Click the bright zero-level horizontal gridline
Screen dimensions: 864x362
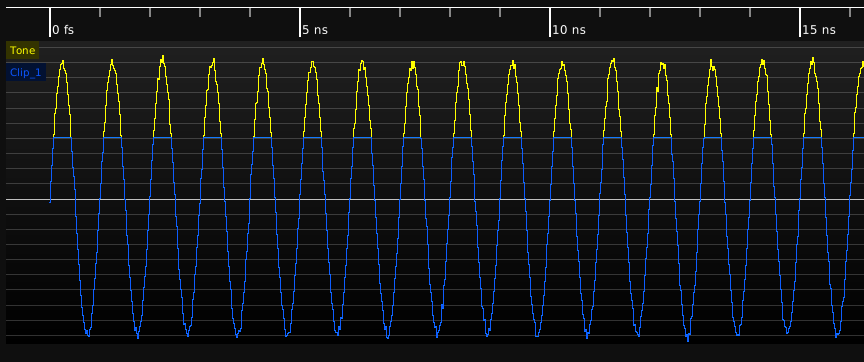pyautogui.click(x=435, y=199)
